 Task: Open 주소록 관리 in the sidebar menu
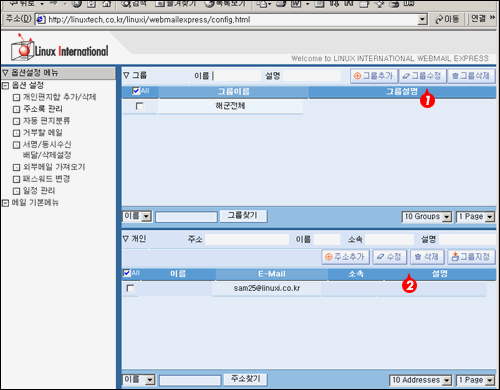click(43, 109)
